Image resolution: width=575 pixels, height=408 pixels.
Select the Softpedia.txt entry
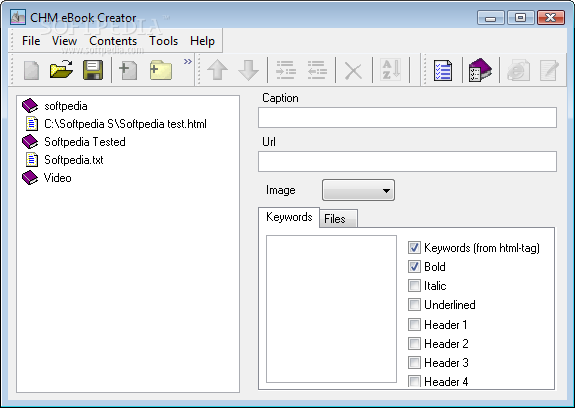pyautogui.click(x=74, y=160)
